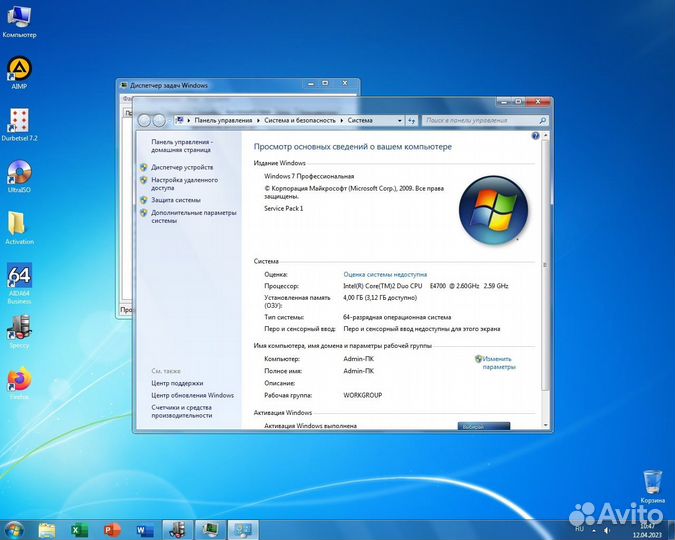Launch AIDA64 Business shortcut
675x540 pixels.
click(19, 283)
